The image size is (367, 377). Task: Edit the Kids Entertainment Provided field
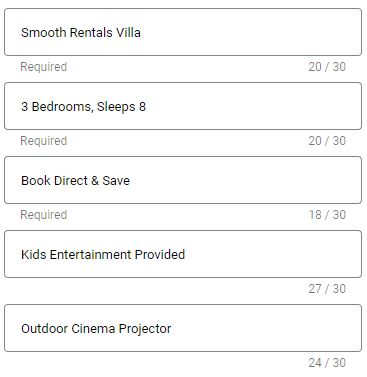tap(183, 254)
